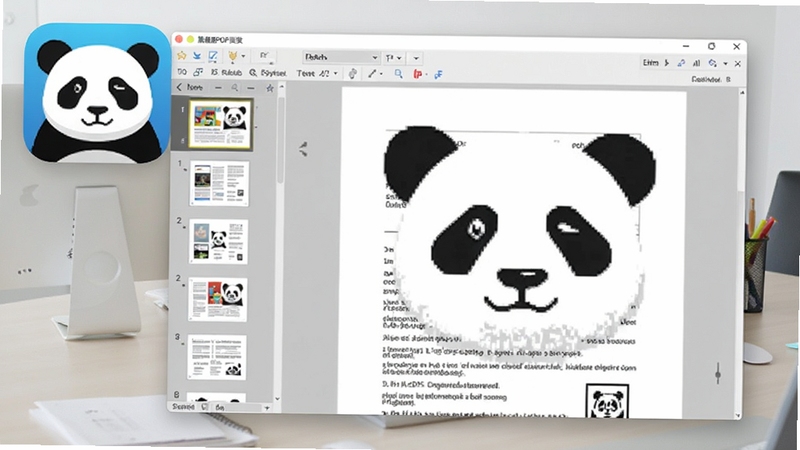Select the hand pan tool
800x450 pixels.
[x=353, y=74]
